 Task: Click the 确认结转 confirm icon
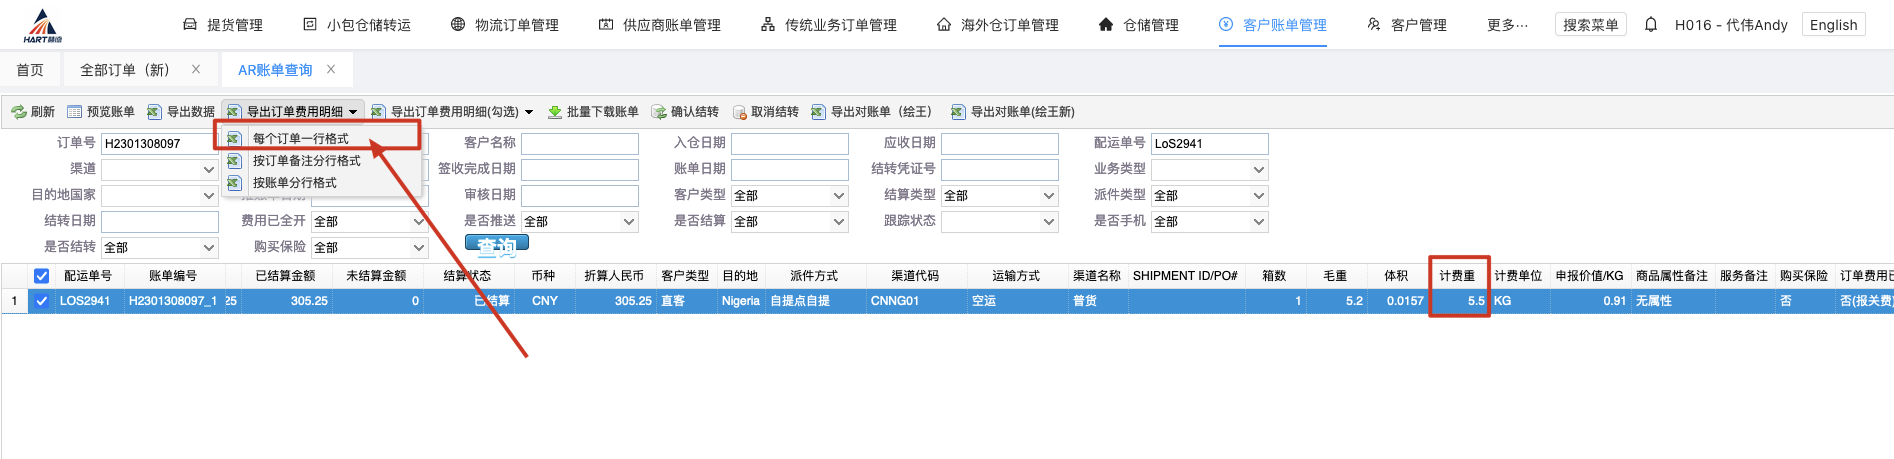659,112
